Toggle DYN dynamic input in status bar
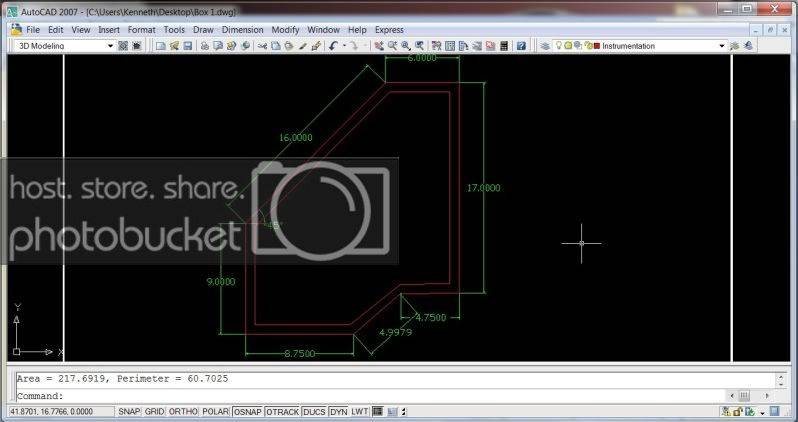The height and width of the screenshot is (422, 798). coord(338,412)
